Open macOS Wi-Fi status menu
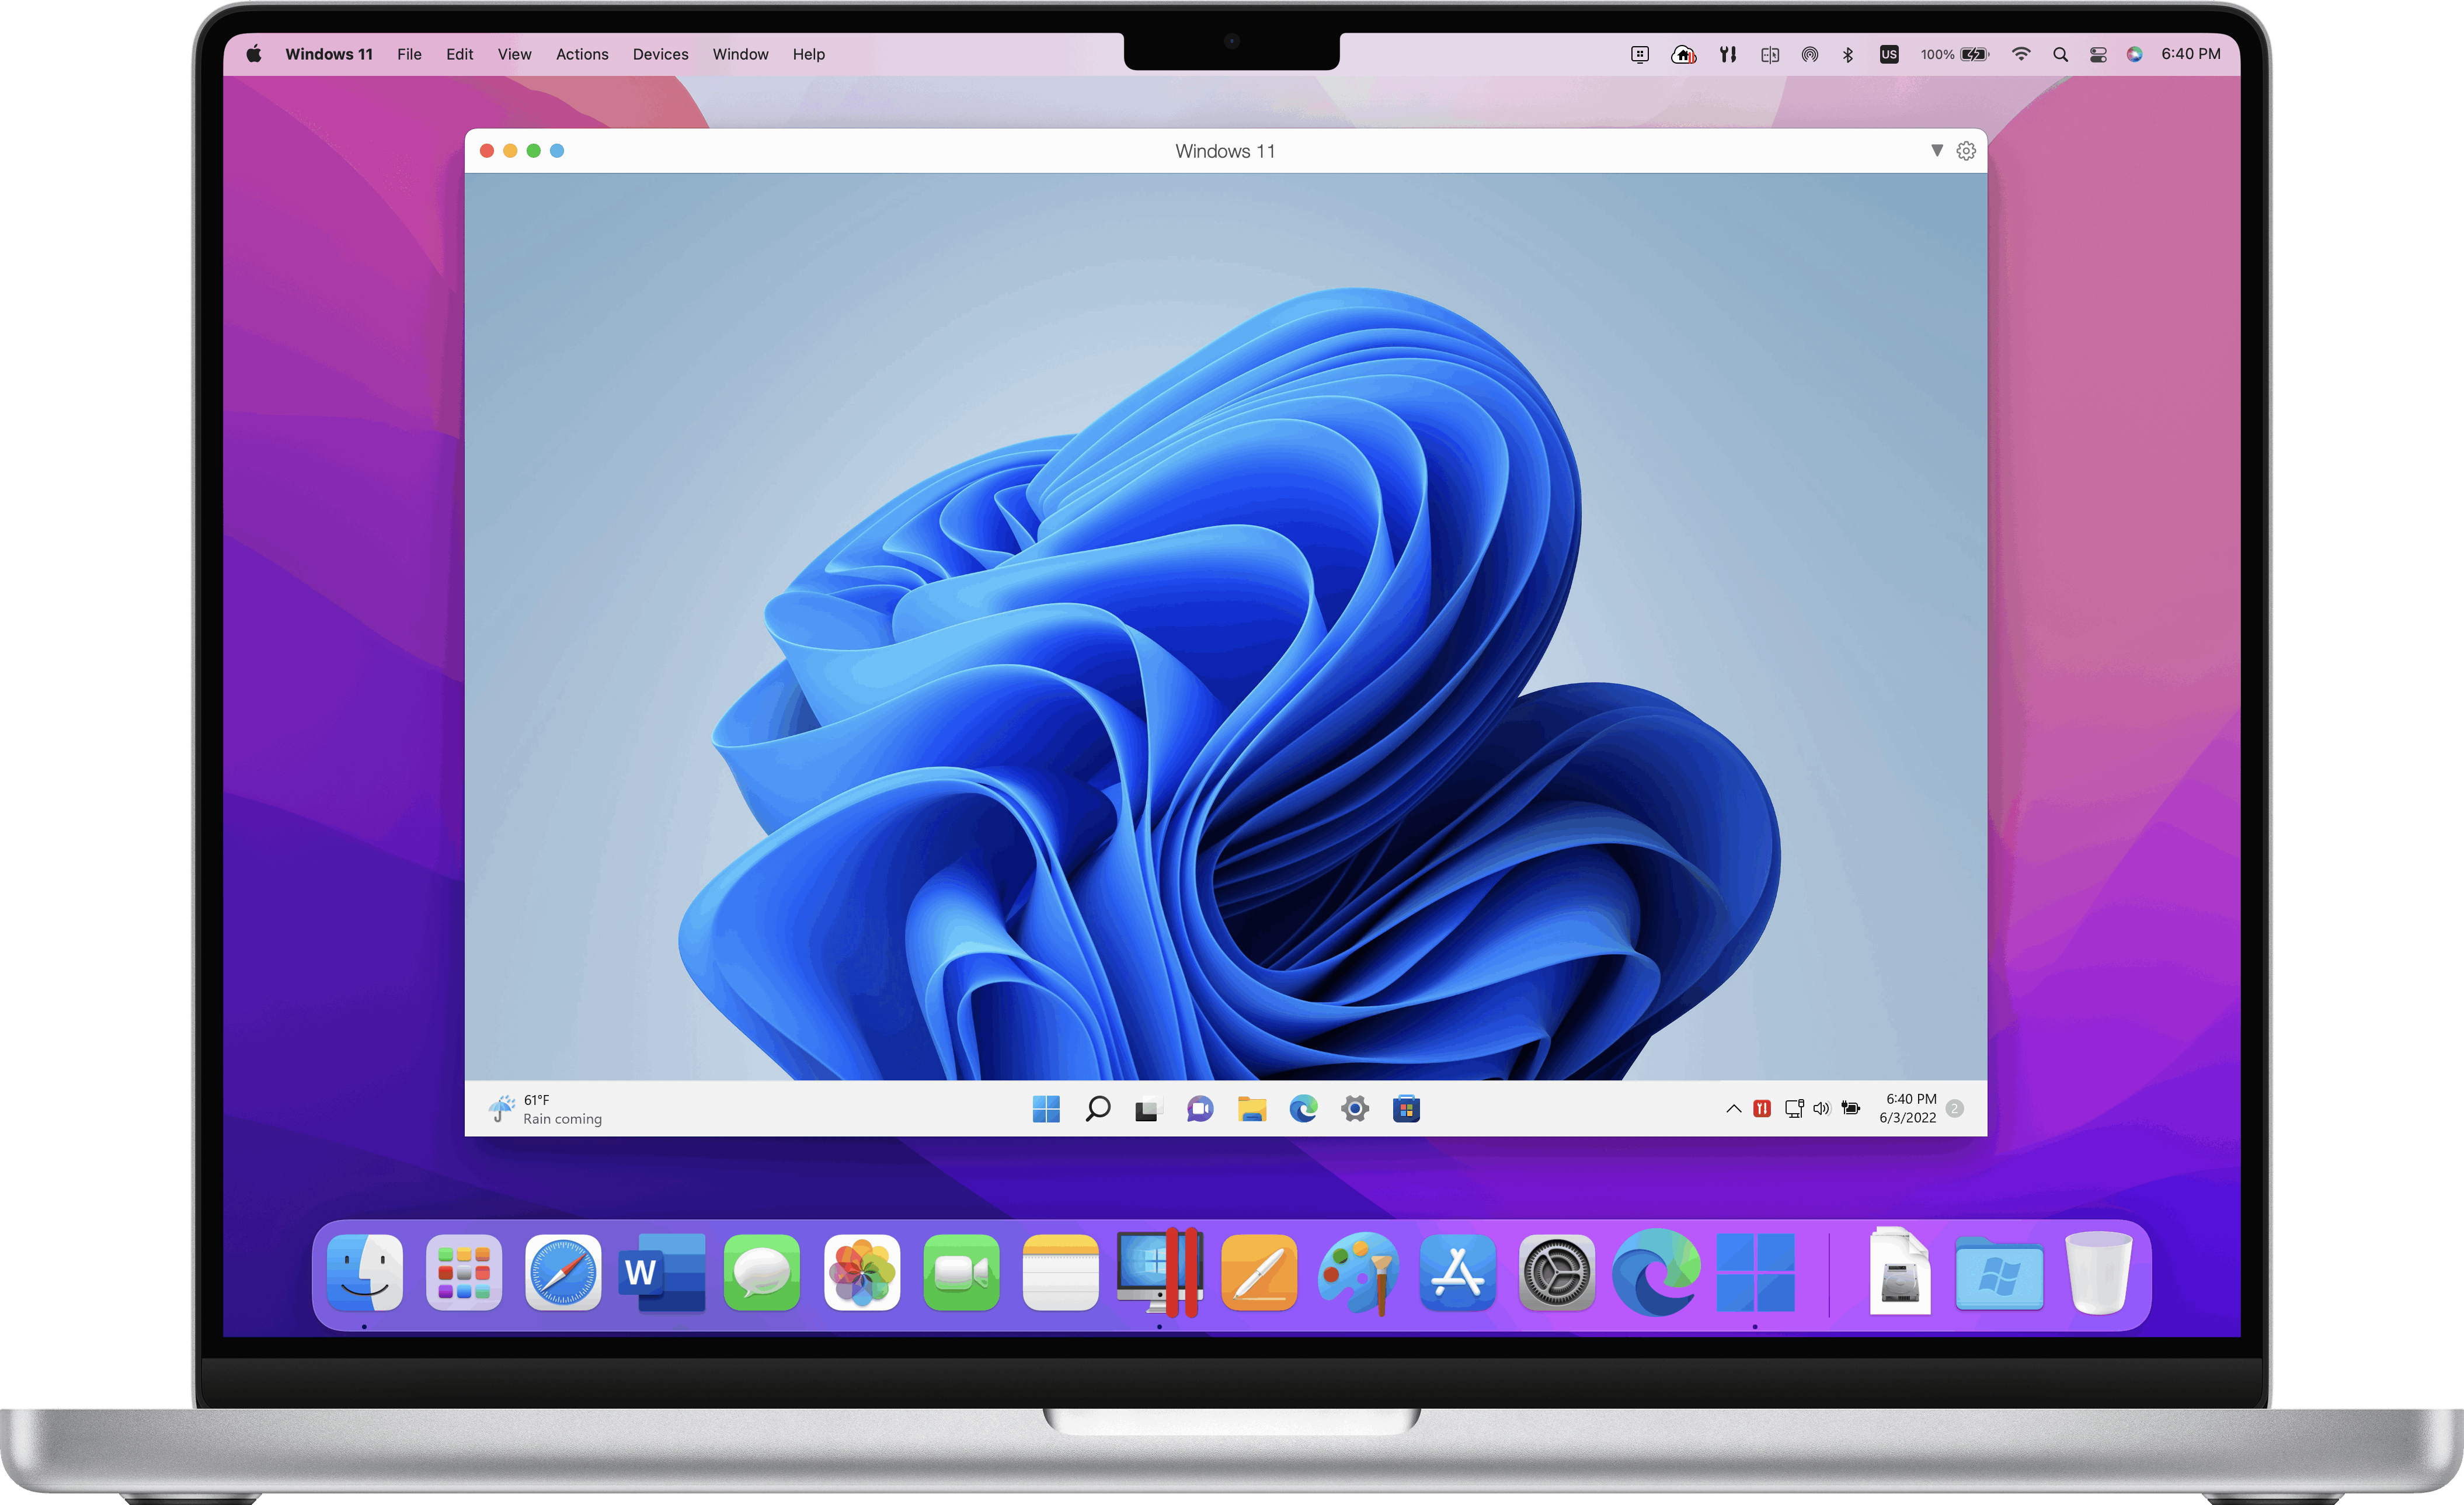 (x=2021, y=54)
